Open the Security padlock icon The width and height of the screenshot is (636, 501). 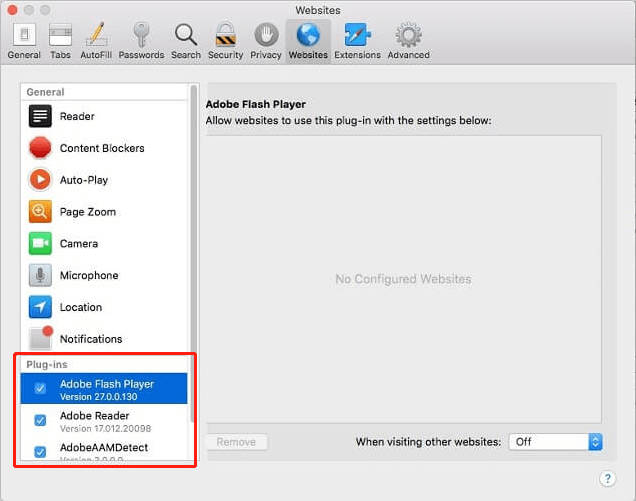pos(226,34)
